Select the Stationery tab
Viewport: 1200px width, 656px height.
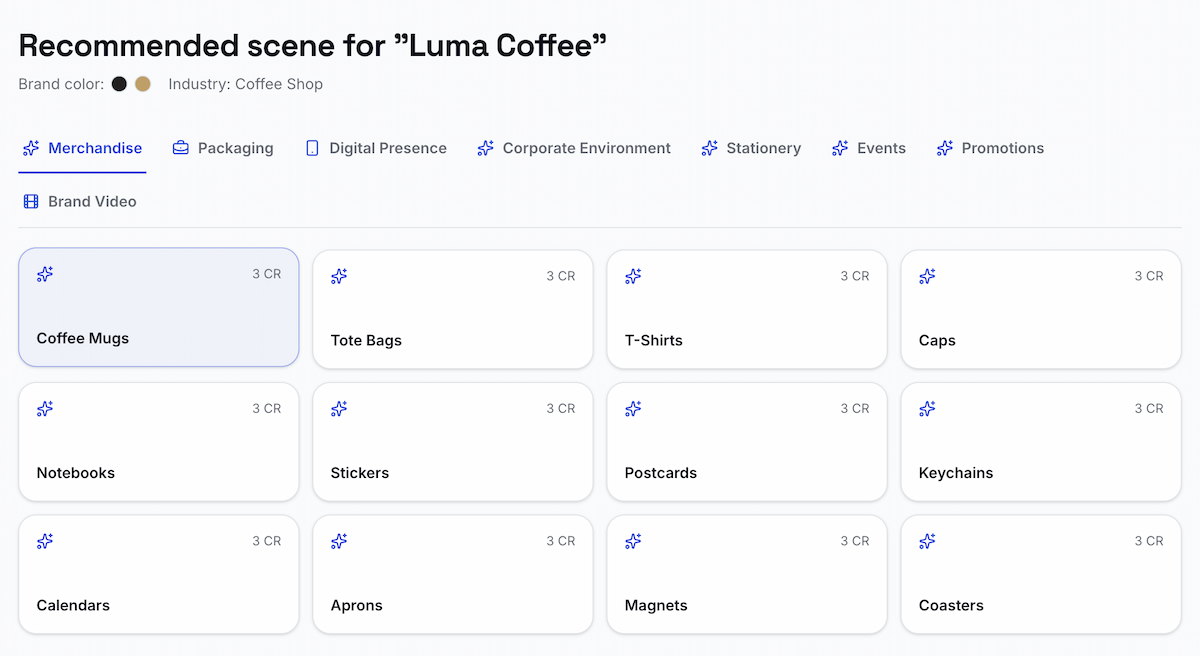pos(751,148)
